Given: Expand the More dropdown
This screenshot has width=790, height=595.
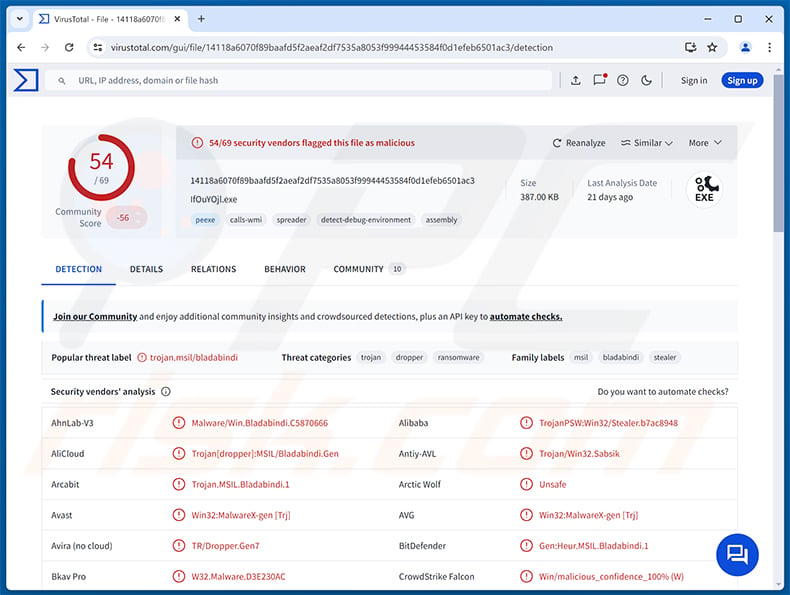Looking at the screenshot, I should click(x=705, y=143).
